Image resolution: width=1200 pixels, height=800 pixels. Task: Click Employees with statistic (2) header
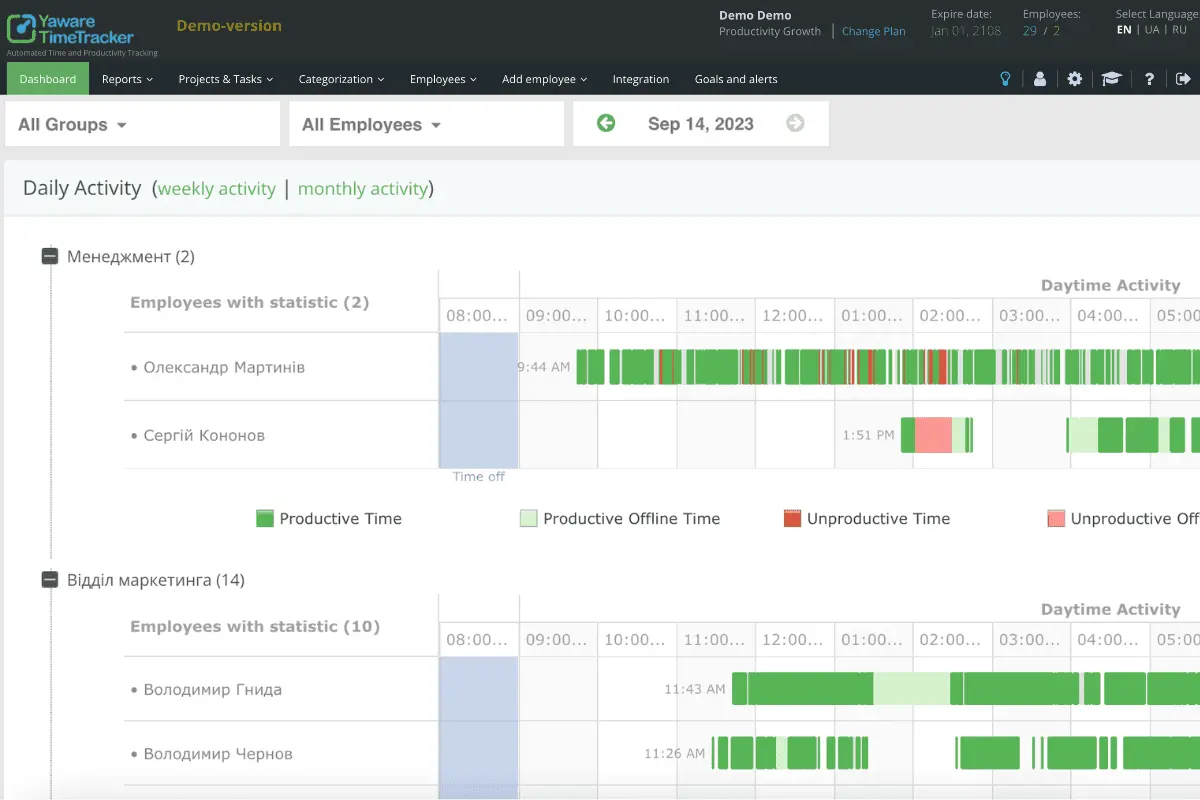pos(250,302)
